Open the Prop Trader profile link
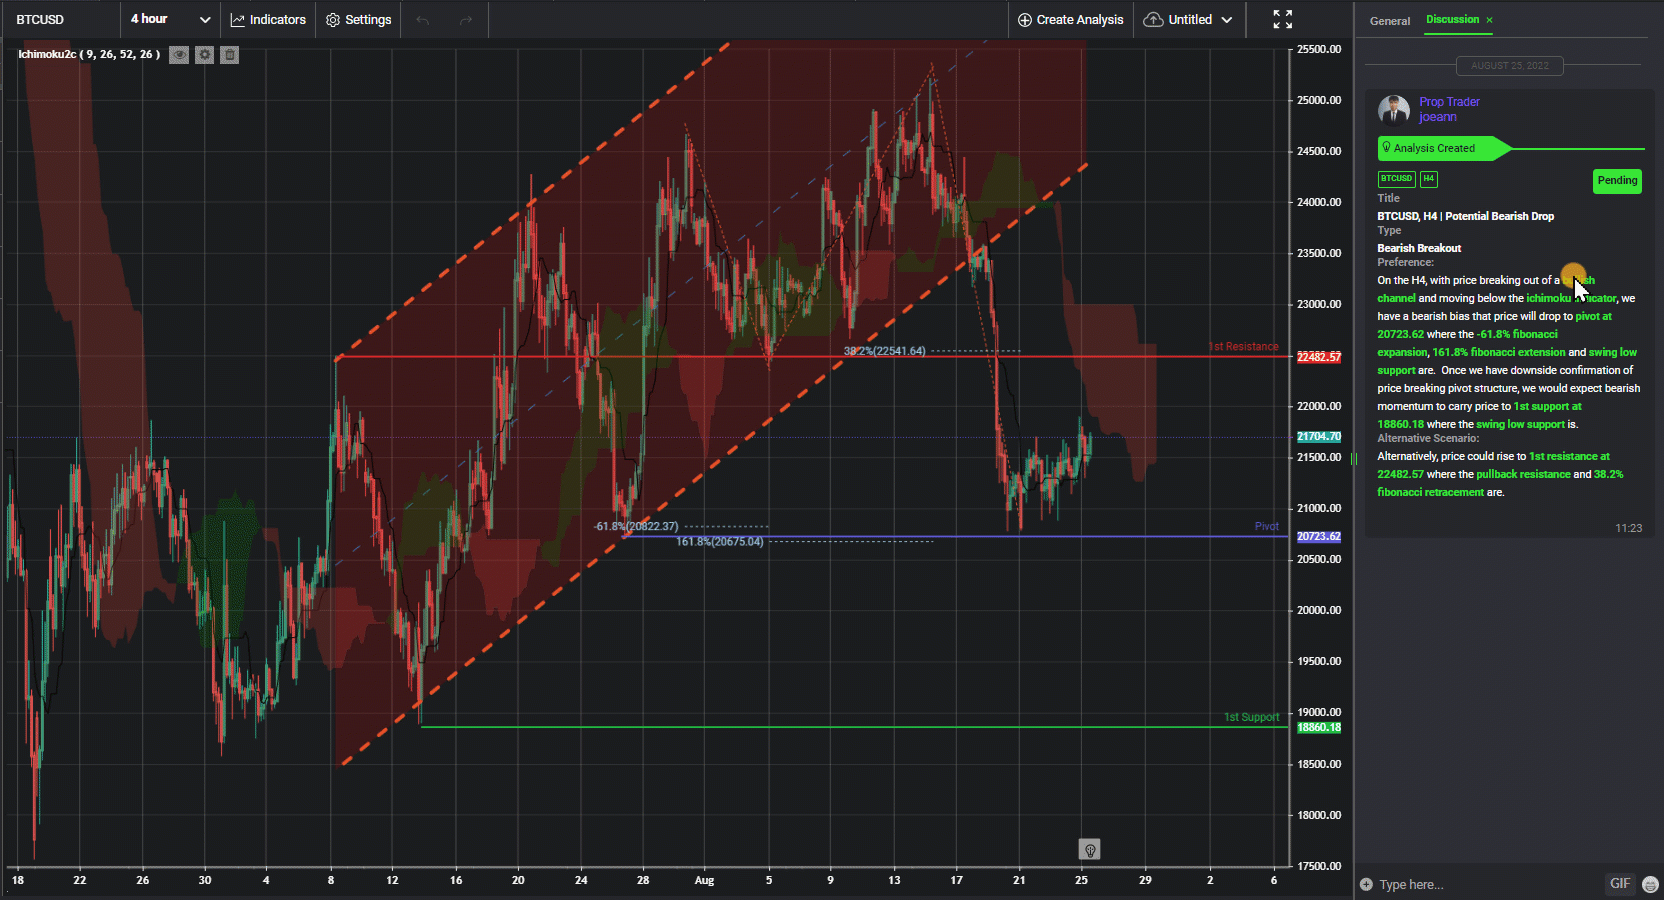This screenshot has width=1664, height=900. click(x=1449, y=102)
